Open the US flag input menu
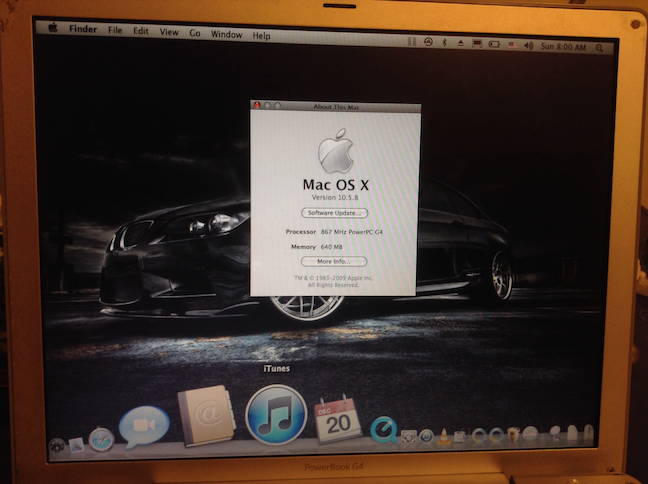 (512, 45)
